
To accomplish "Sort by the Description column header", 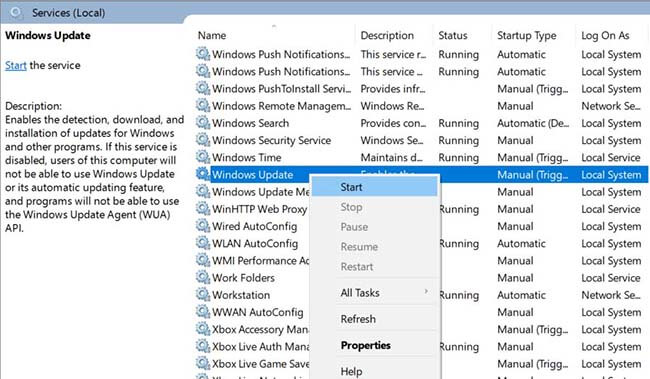I will click(387, 36).
